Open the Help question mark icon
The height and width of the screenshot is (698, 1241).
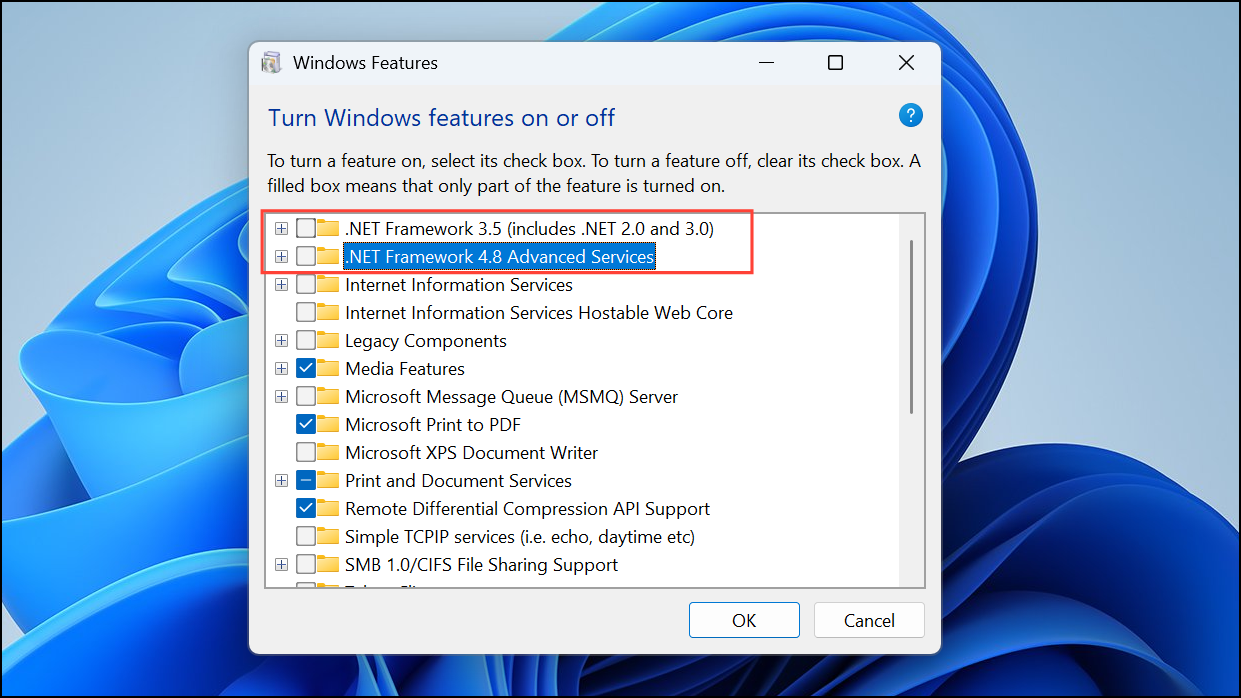coord(910,115)
